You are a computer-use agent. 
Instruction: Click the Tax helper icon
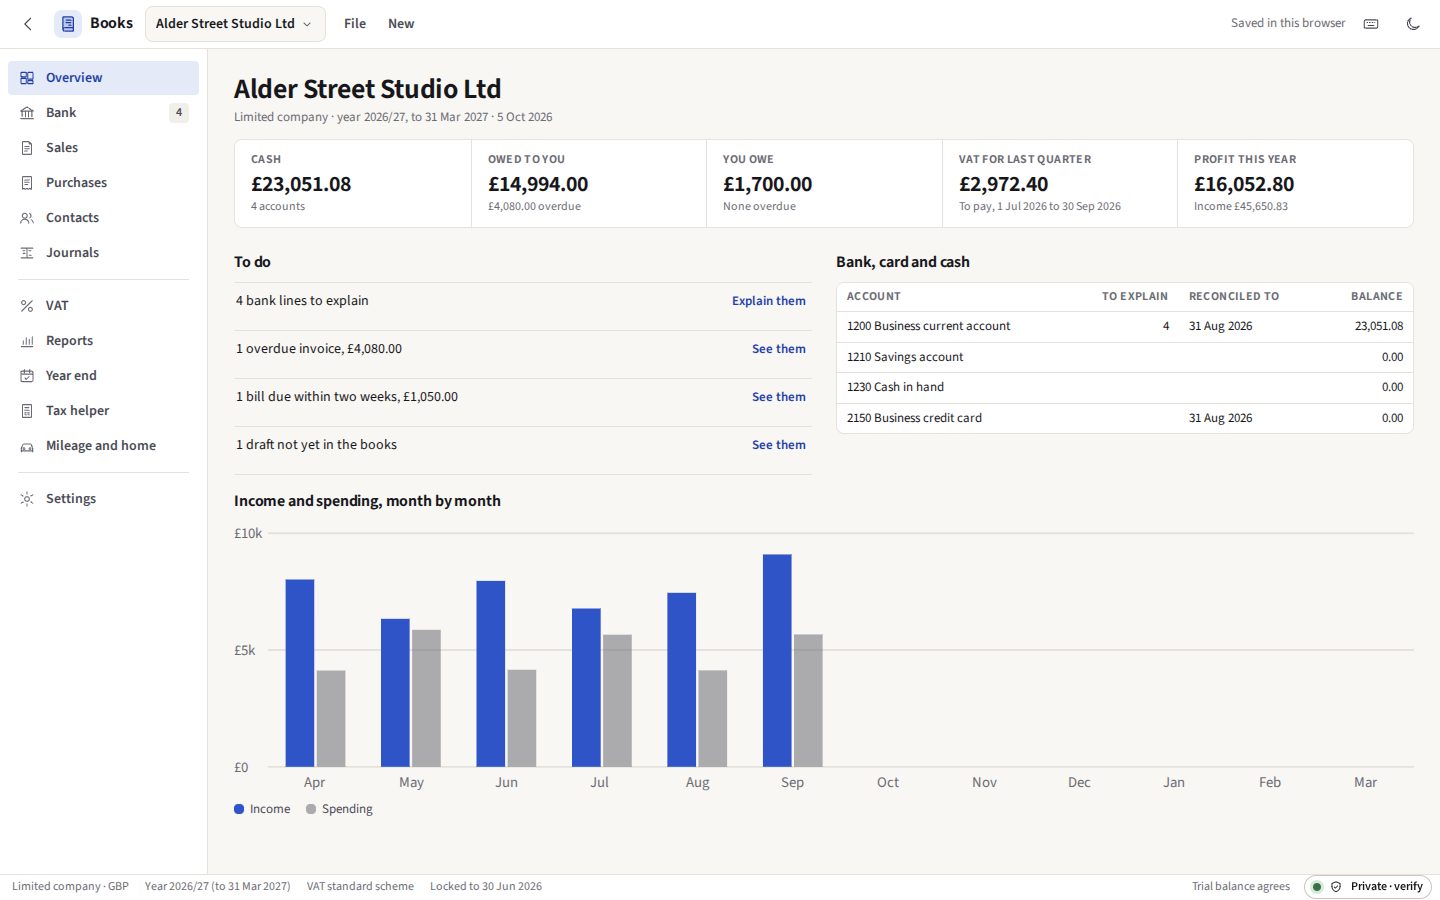[27, 411]
